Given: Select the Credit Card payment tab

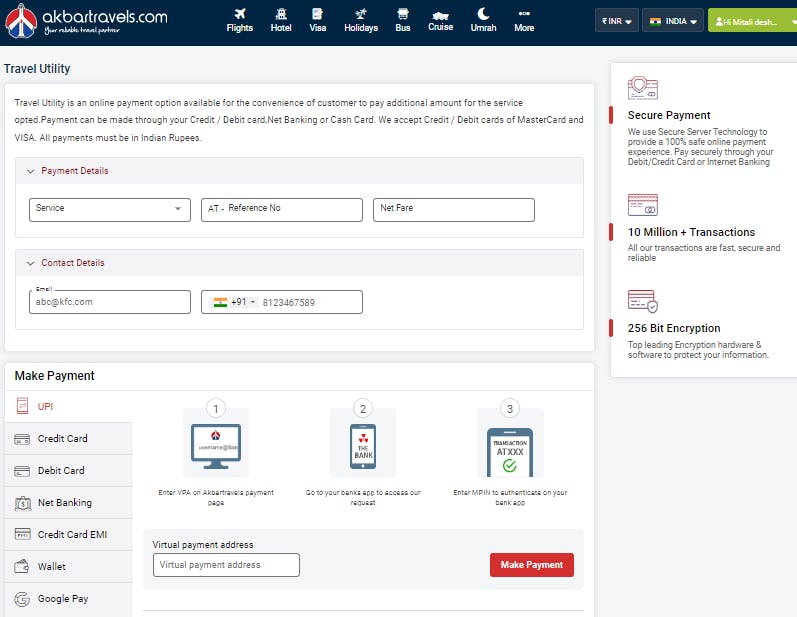Looking at the screenshot, I should pyautogui.click(x=69, y=439).
